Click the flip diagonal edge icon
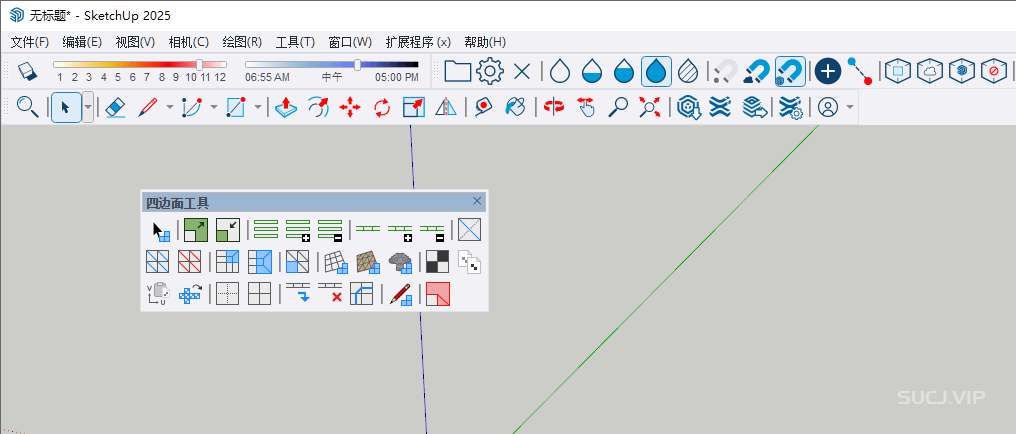This screenshot has width=1016, height=434. (x=469, y=230)
